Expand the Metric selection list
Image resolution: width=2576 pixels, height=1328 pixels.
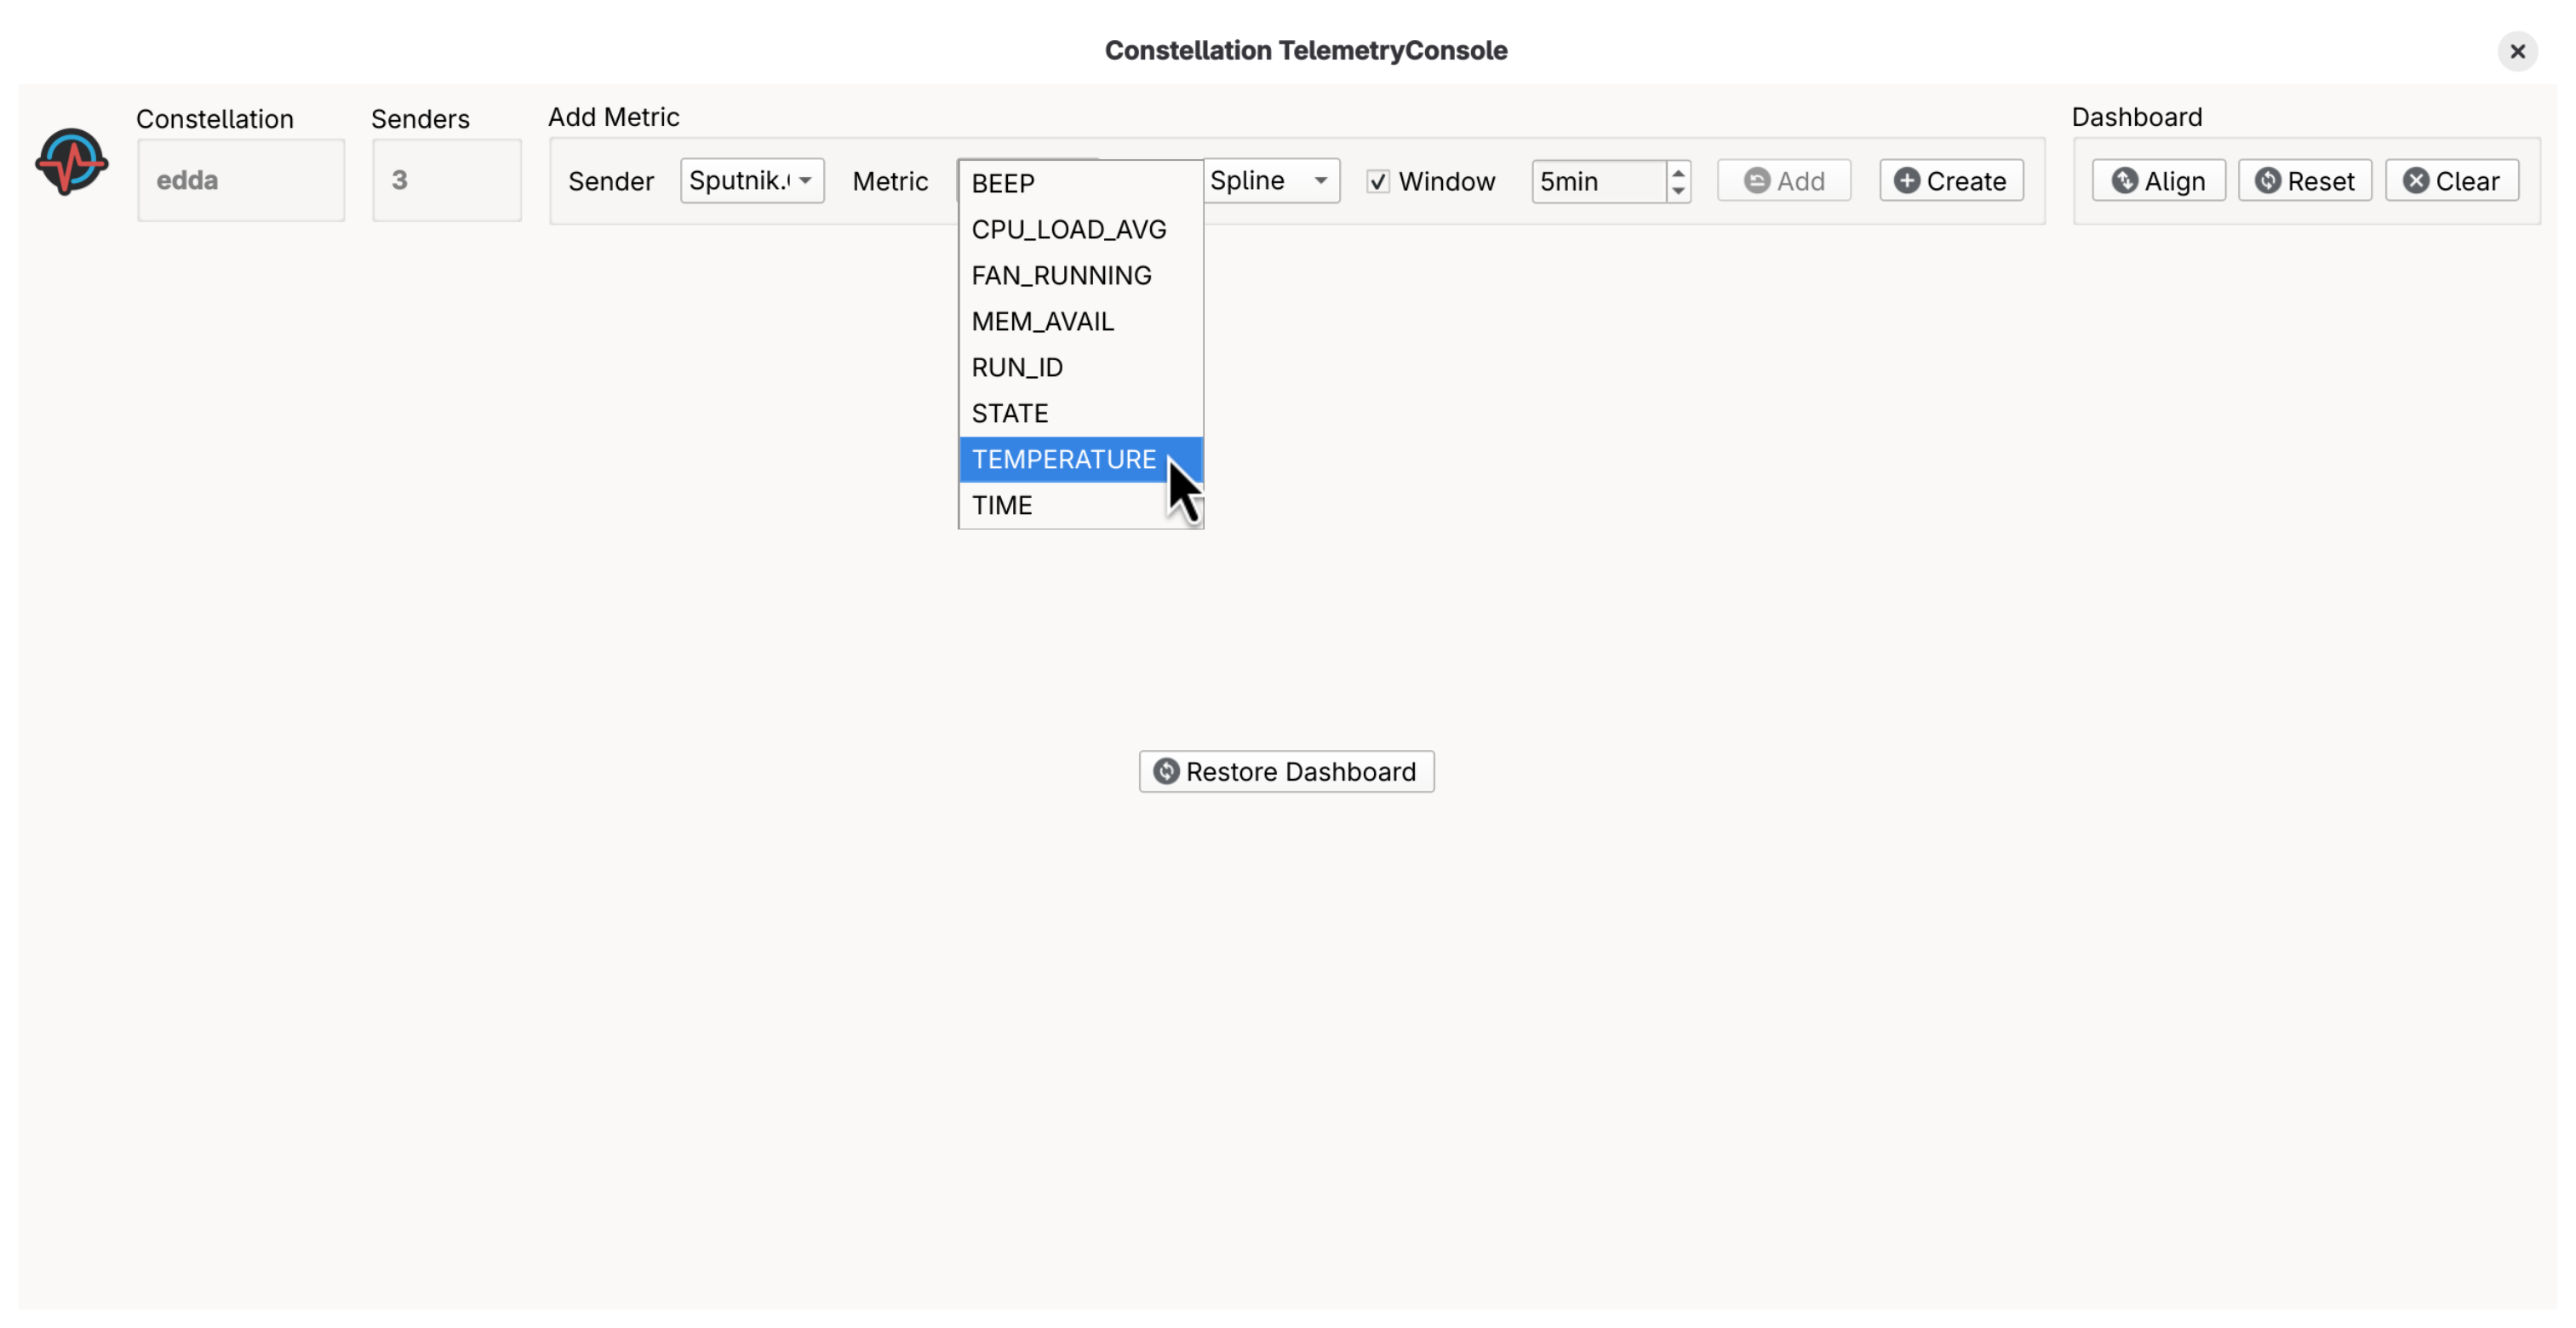pos(1078,181)
